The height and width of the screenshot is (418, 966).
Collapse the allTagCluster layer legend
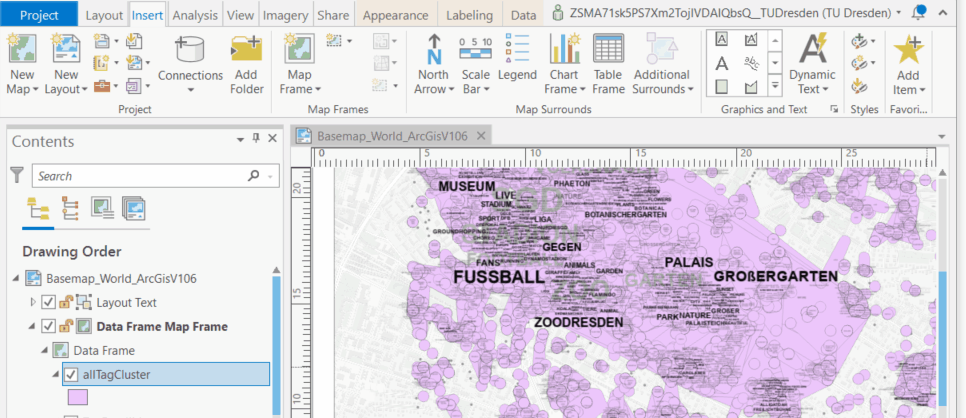pos(56,374)
